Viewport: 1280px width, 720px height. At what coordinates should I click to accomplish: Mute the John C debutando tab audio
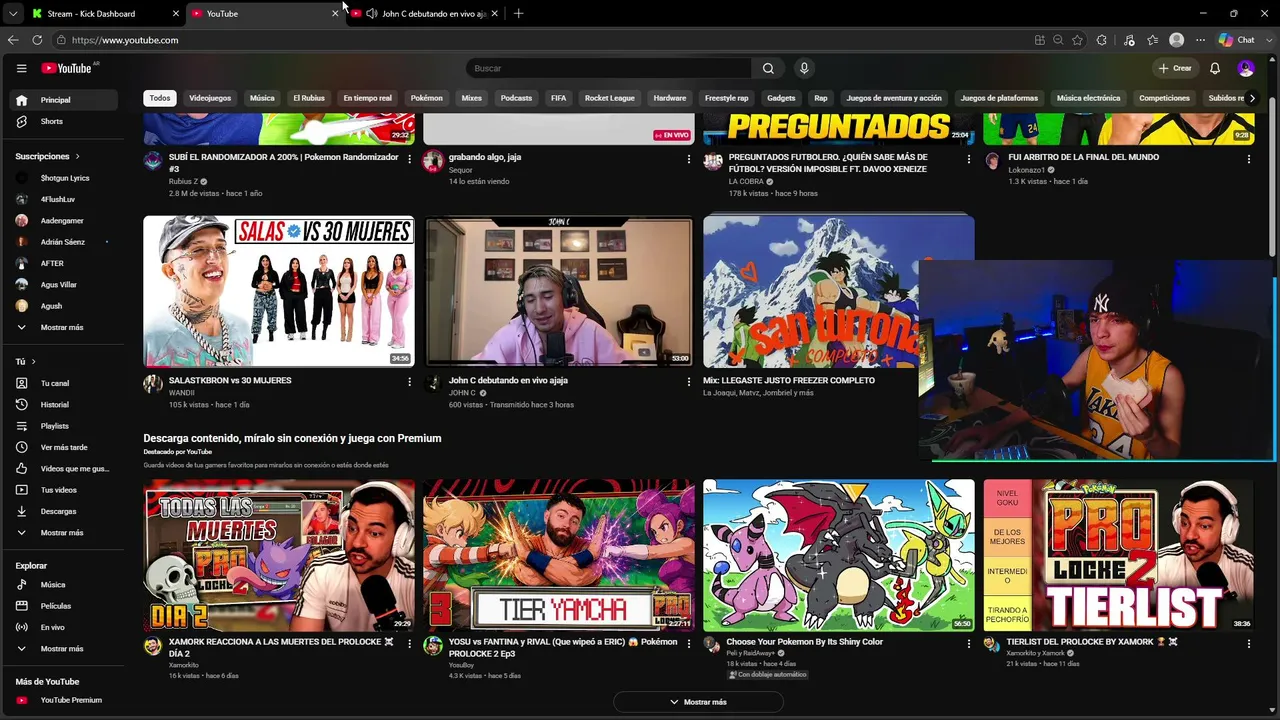tap(372, 13)
